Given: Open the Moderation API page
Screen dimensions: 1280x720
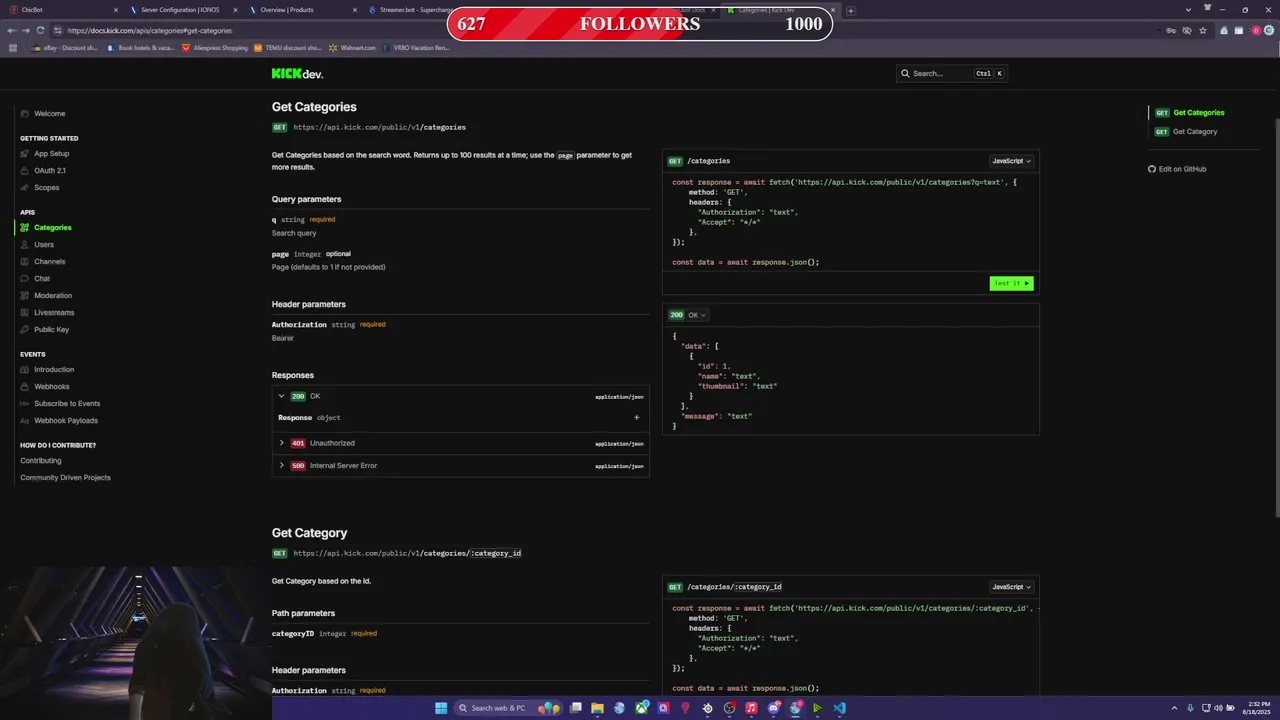Looking at the screenshot, I should tap(52, 296).
